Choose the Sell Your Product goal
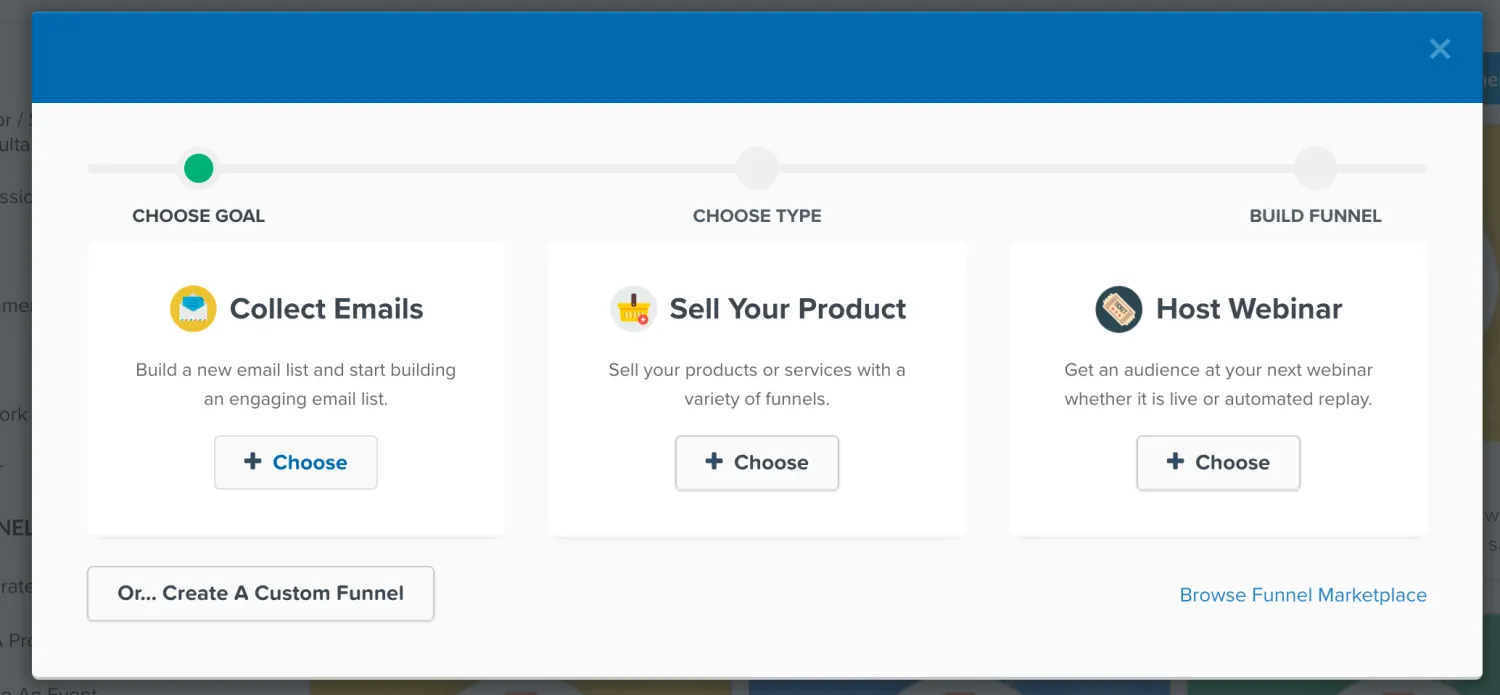Image resolution: width=1500 pixels, height=695 pixels. [x=757, y=463]
